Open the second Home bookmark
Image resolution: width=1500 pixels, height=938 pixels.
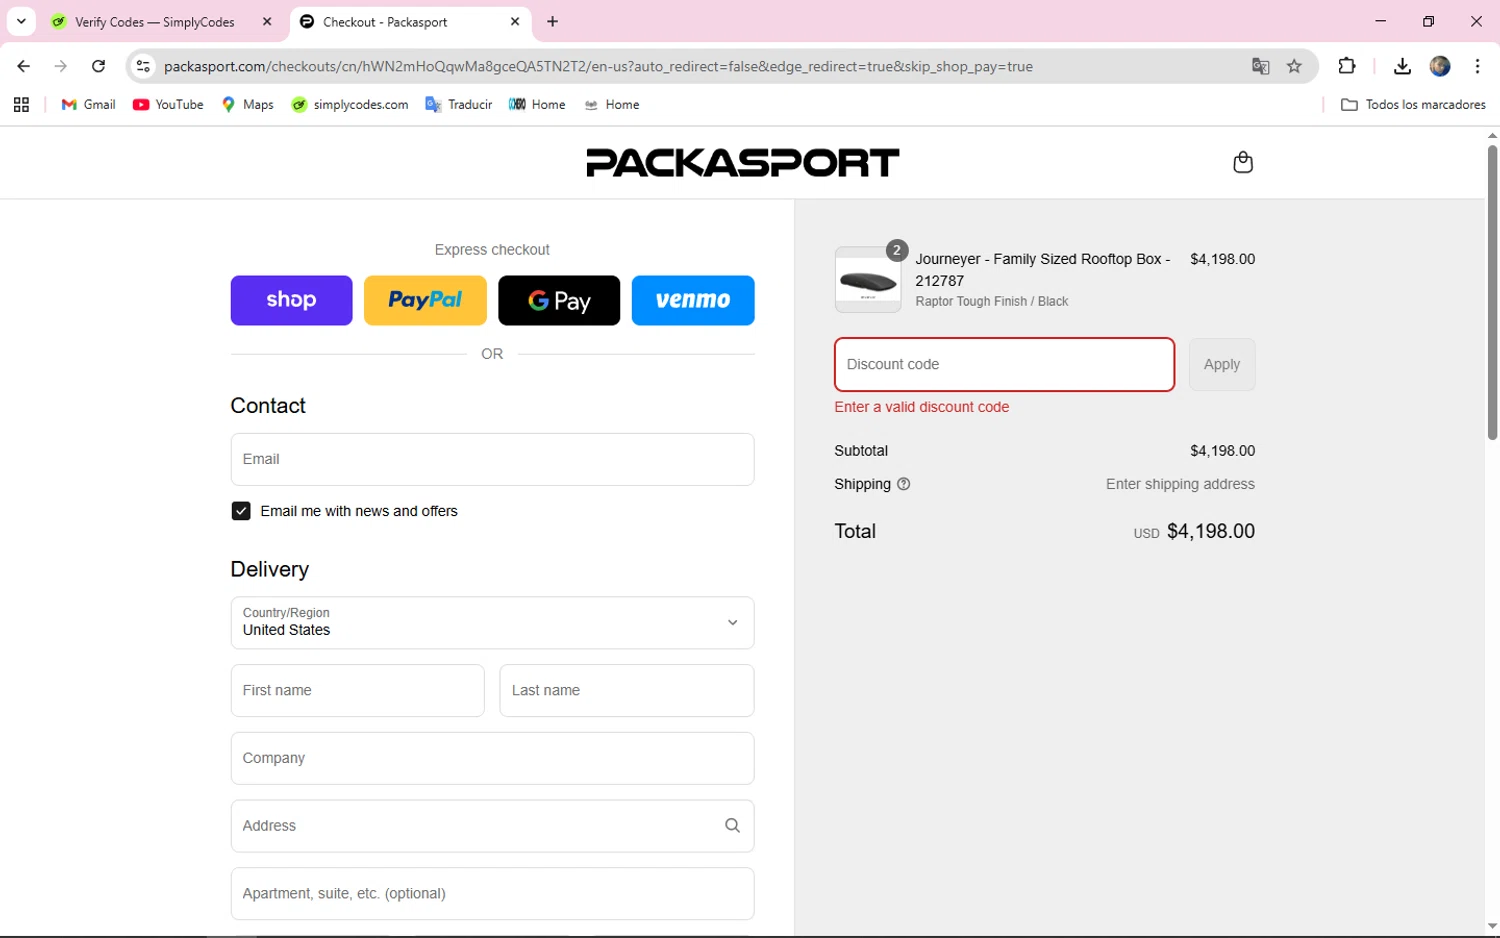click(611, 104)
